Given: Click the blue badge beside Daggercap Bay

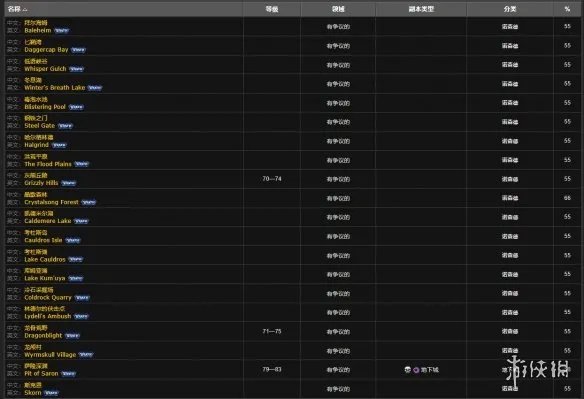Looking at the screenshot, I should tap(79, 50).
